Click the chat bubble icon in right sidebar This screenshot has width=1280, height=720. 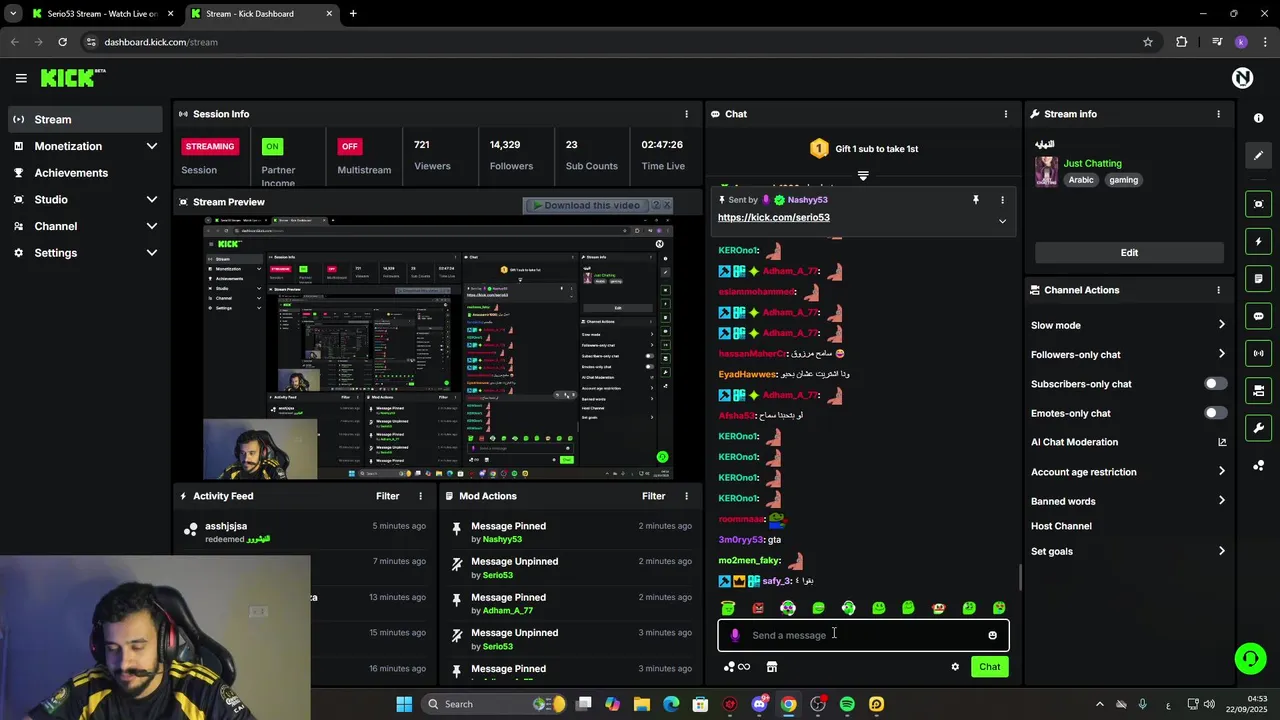click(1258, 316)
